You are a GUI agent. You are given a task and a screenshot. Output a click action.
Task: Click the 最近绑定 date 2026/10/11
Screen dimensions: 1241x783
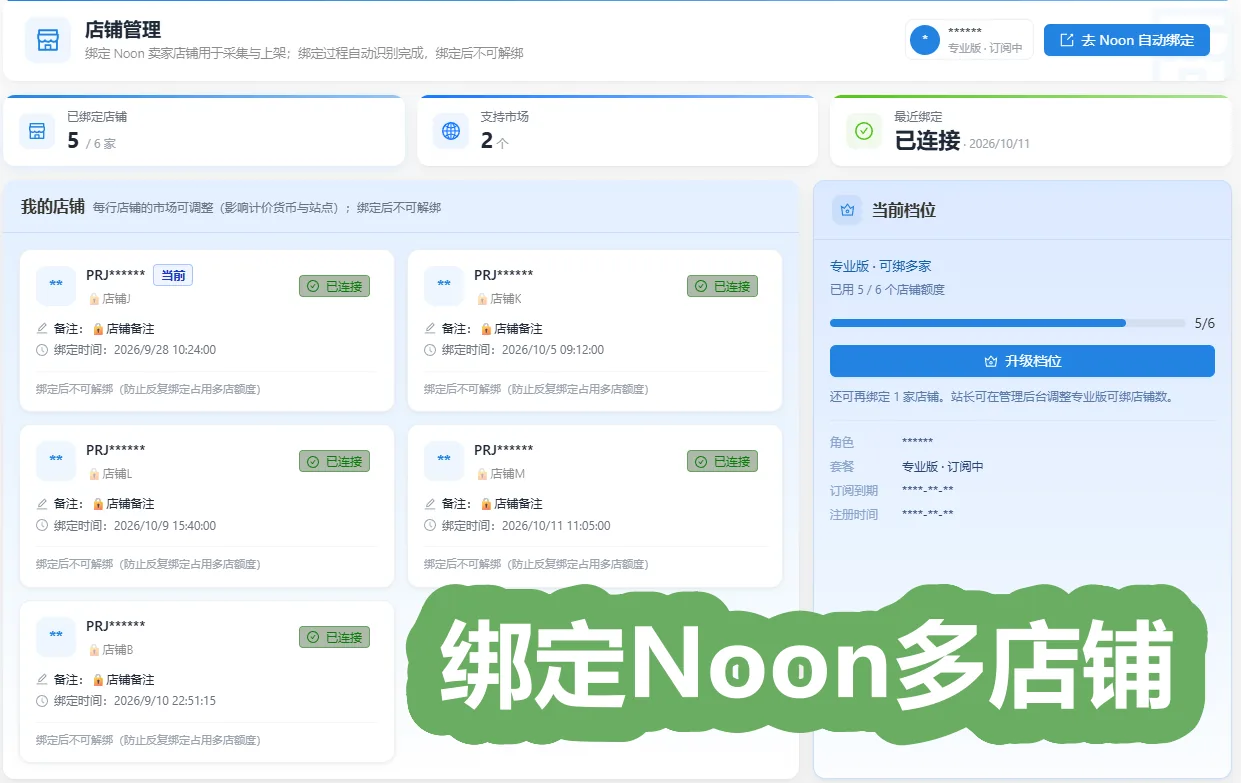(1000, 143)
